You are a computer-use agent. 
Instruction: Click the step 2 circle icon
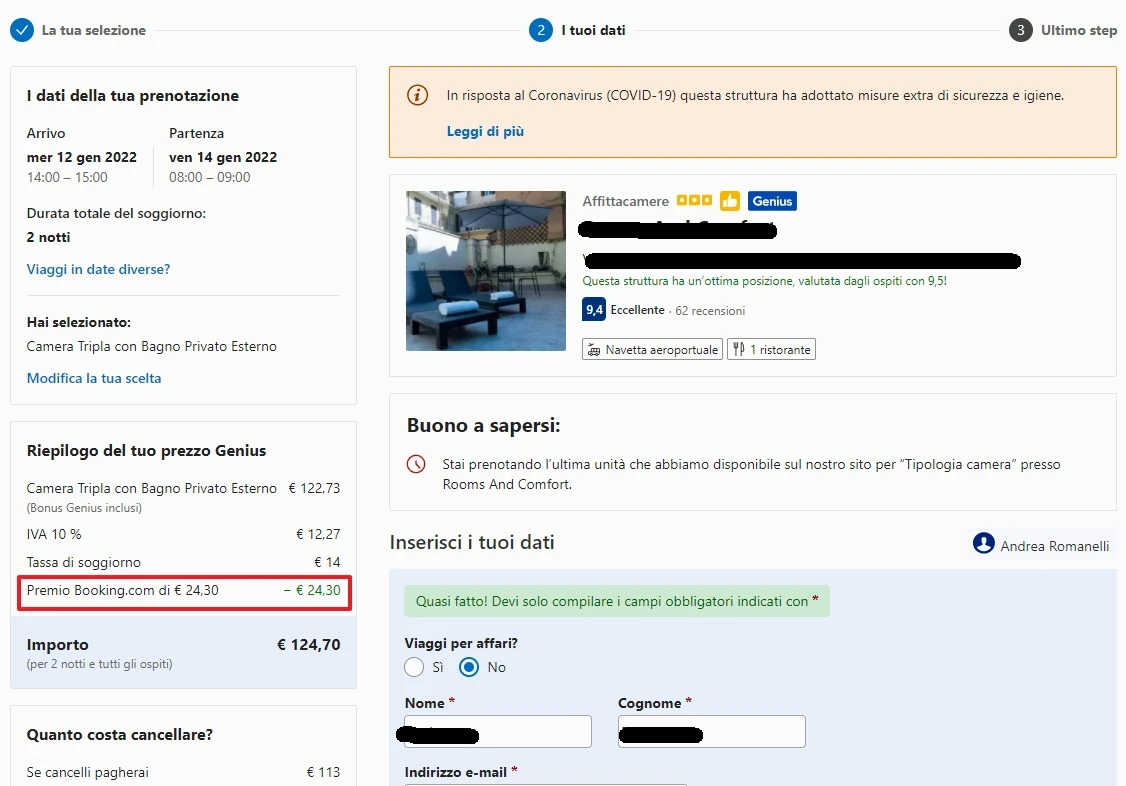pyautogui.click(x=541, y=30)
